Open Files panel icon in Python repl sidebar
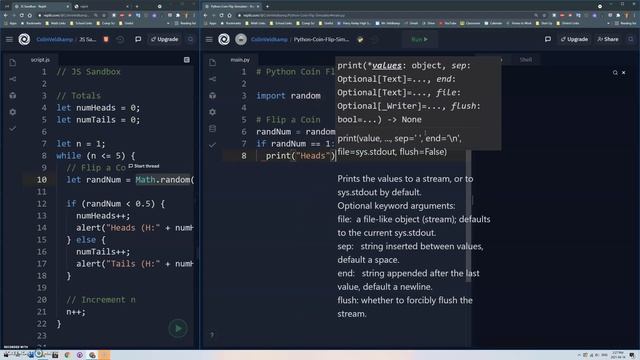The image size is (640, 360). pos(212,62)
